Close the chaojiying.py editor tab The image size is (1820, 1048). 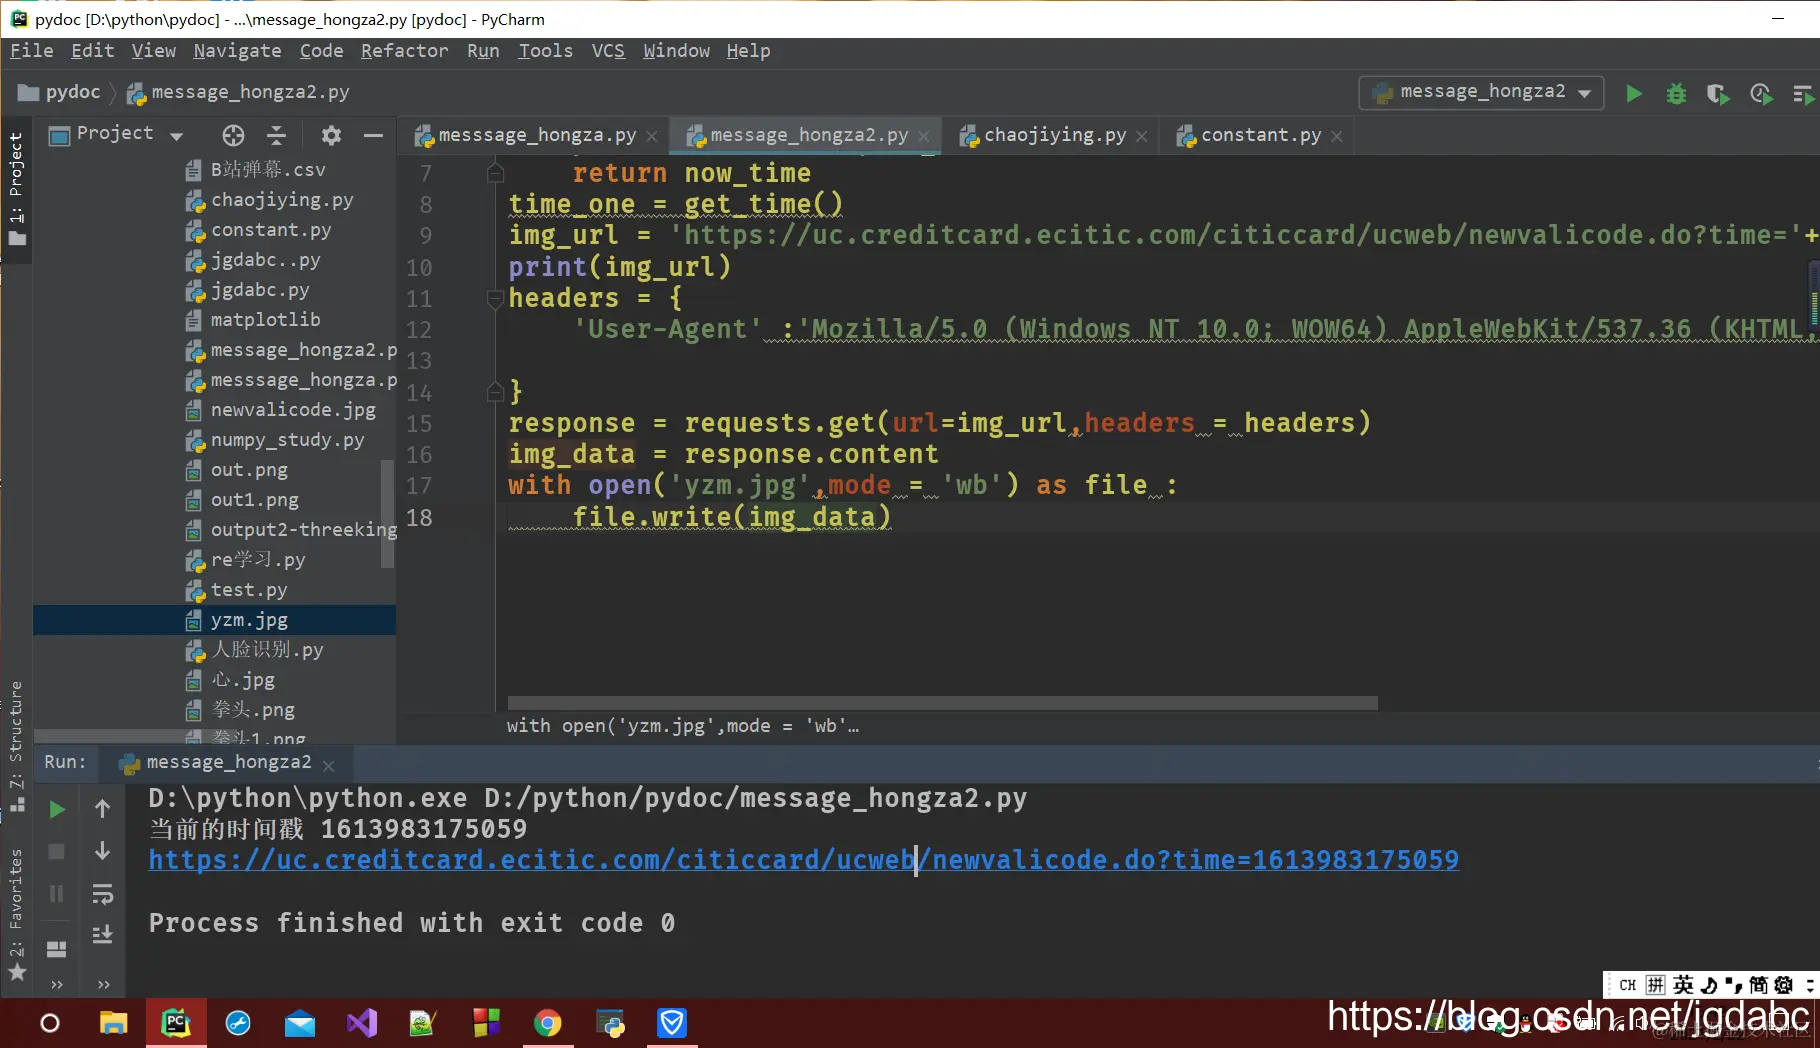[1142, 136]
